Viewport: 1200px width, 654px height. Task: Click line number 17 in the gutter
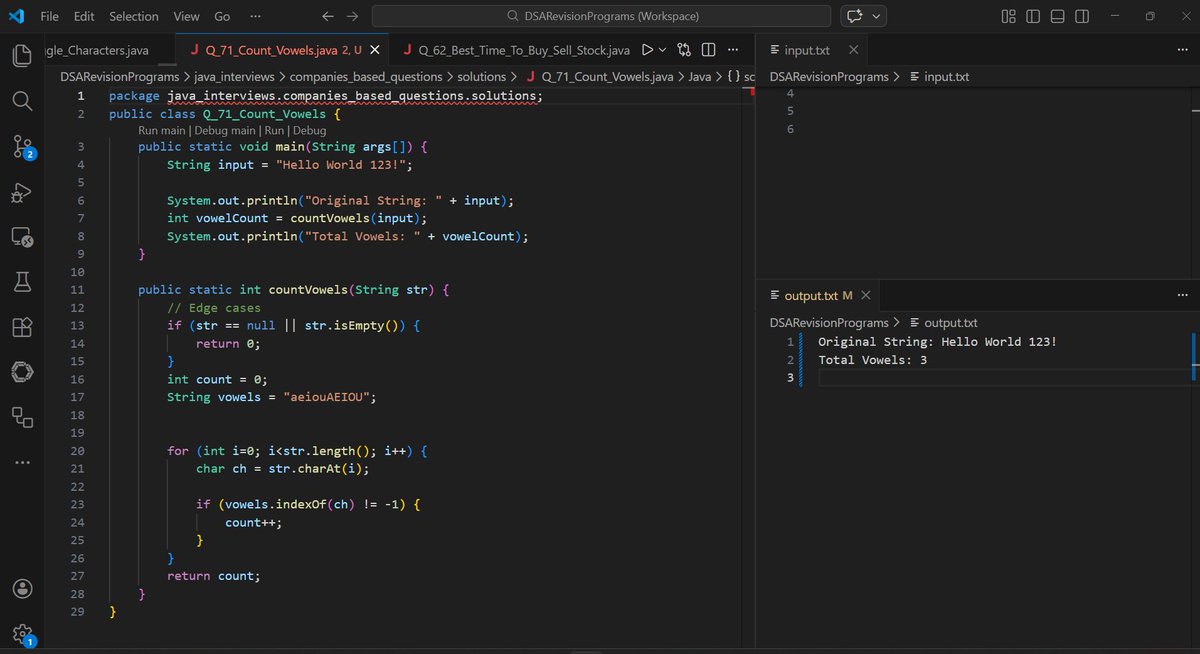point(78,397)
